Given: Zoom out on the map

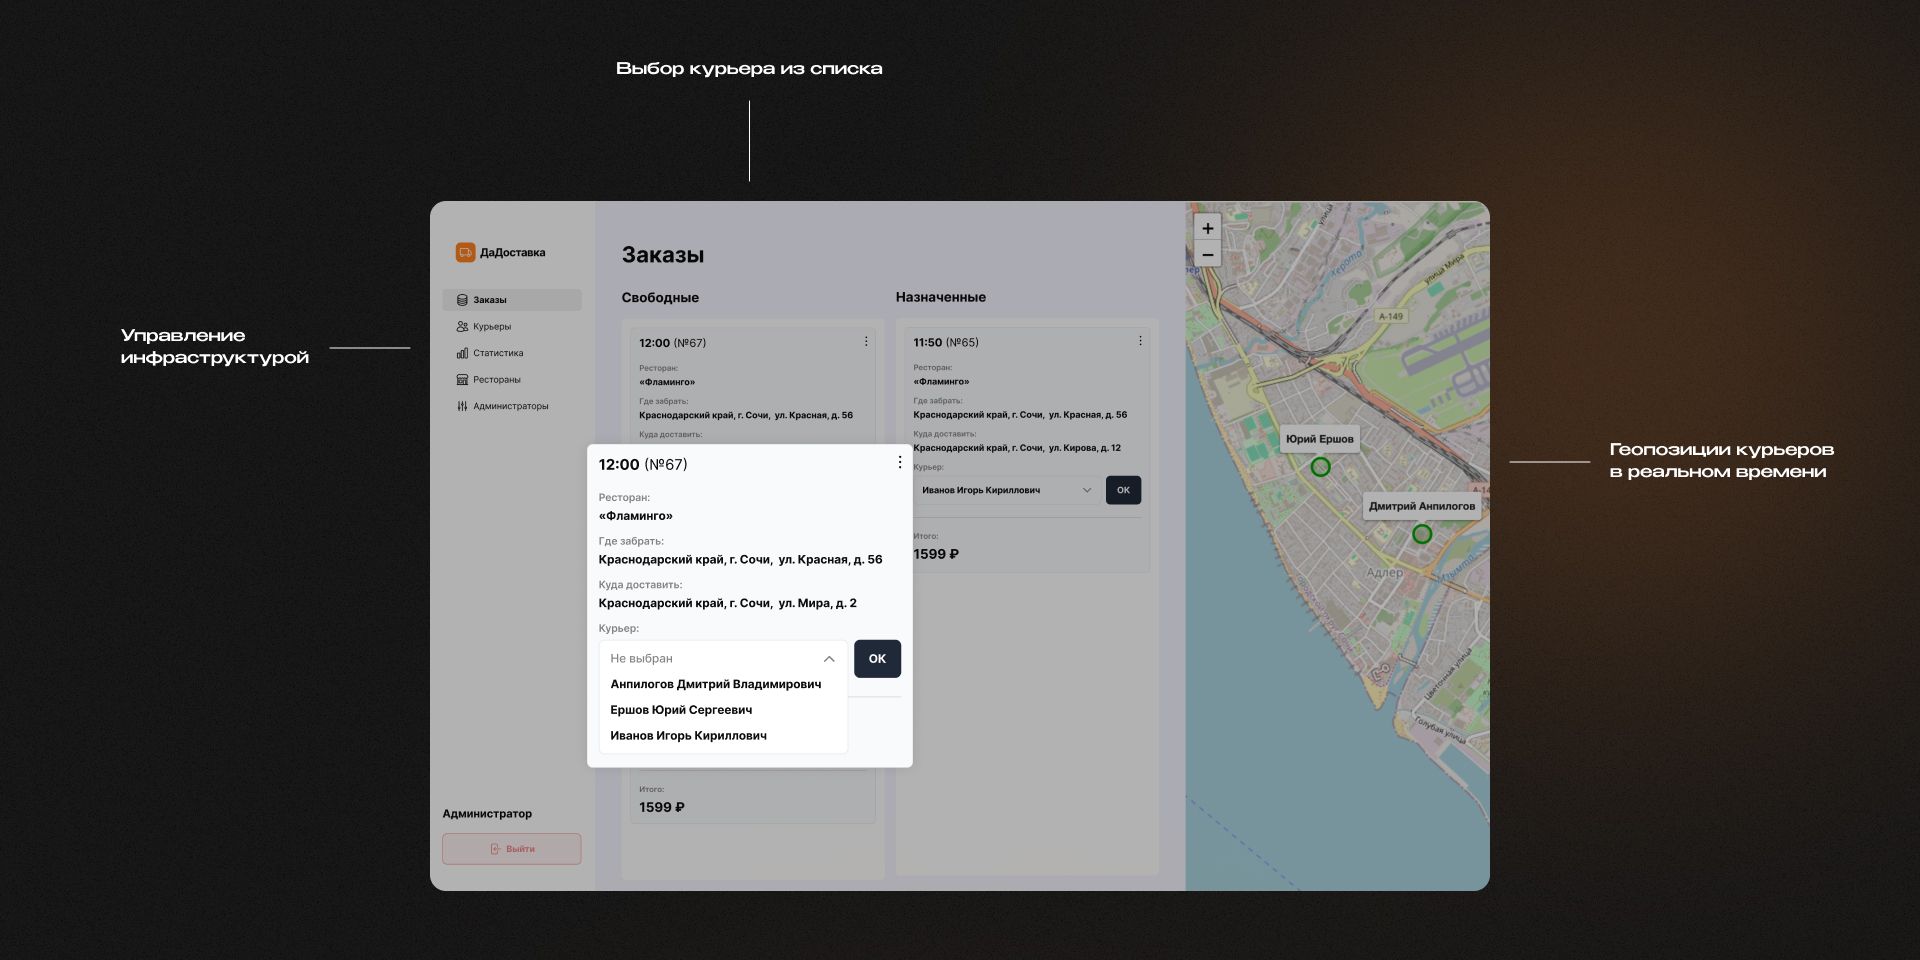Looking at the screenshot, I should coord(1208,254).
